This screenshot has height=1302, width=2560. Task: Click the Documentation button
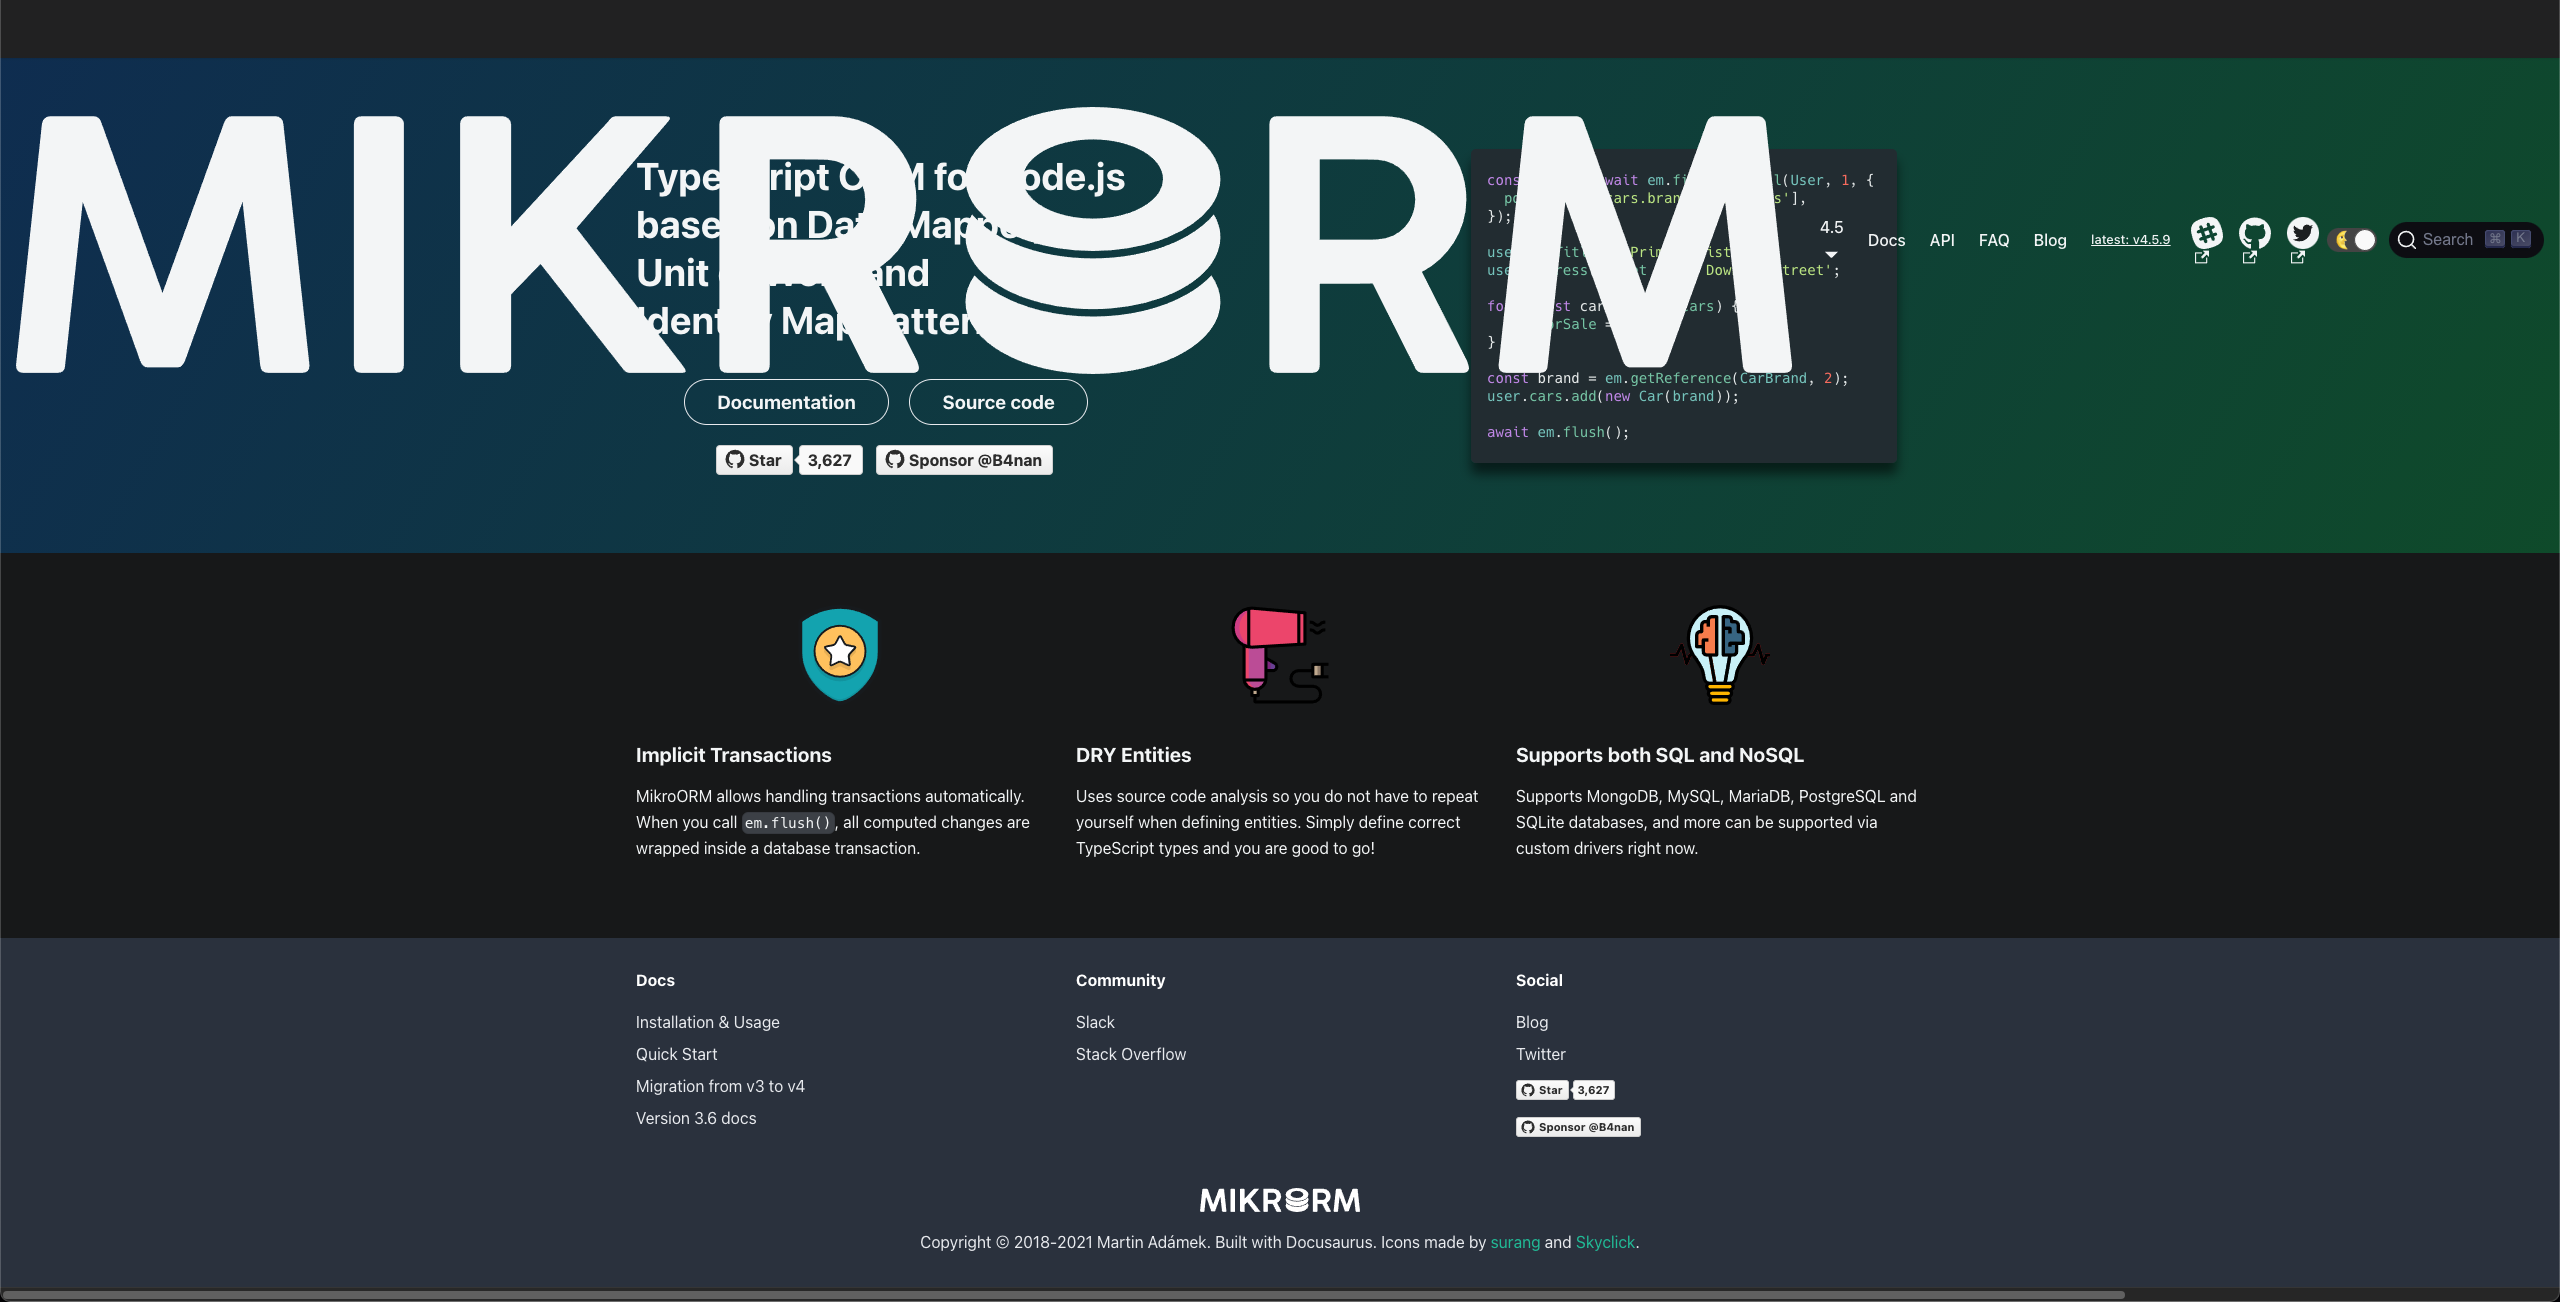(786, 401)
